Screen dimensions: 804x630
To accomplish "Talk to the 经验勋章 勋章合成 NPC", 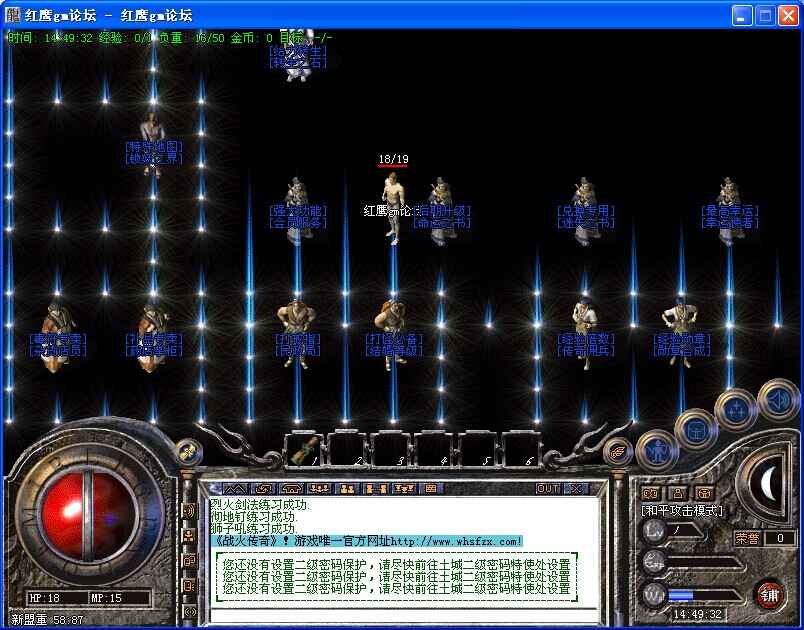I will pos(681,334).
